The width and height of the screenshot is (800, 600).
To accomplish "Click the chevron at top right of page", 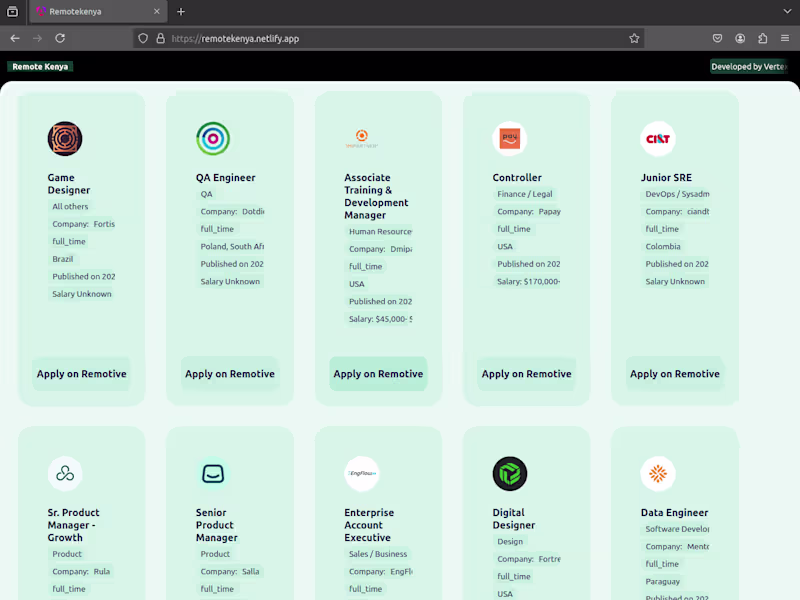I will point(789,13).
